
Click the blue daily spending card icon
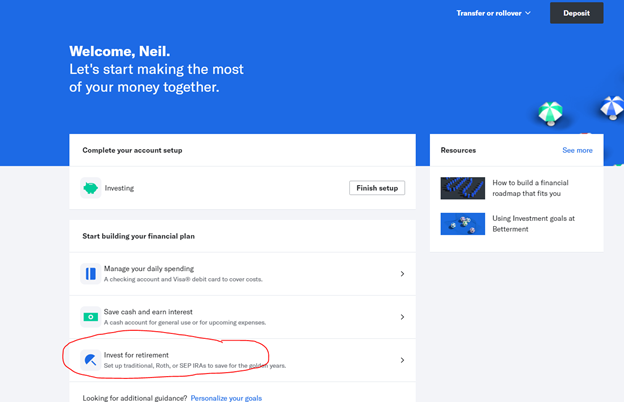(91, 274)
